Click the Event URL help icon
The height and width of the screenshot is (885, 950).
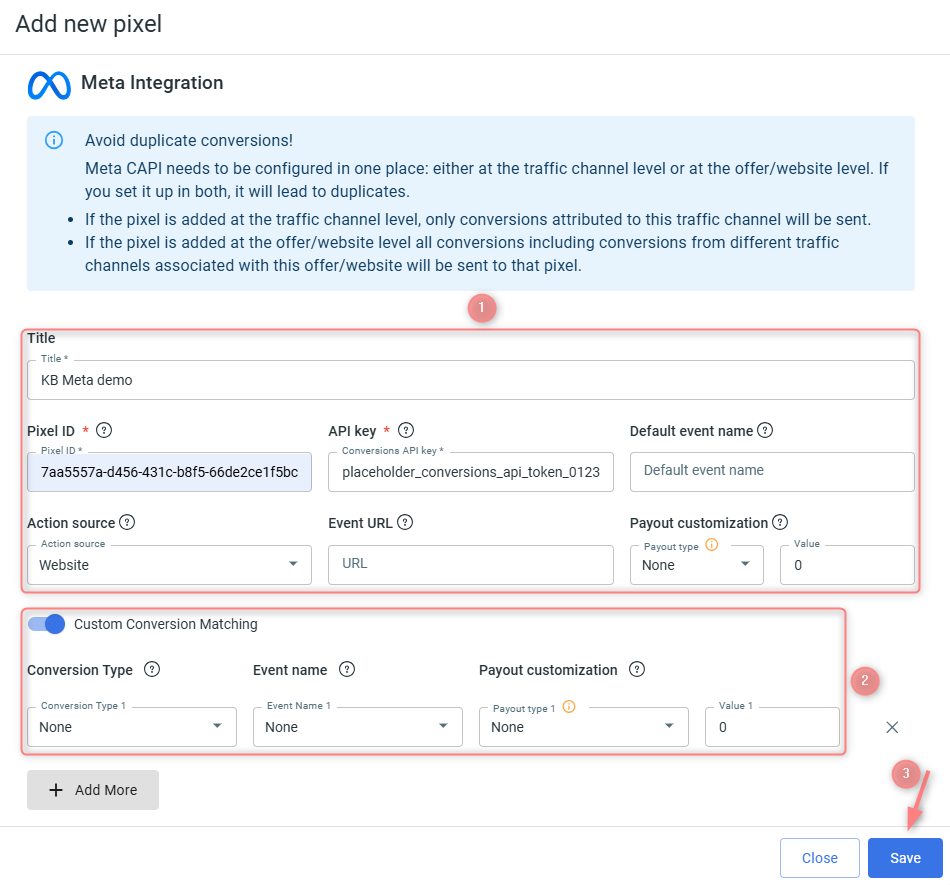pyautogui.click(x=405, y=522)
